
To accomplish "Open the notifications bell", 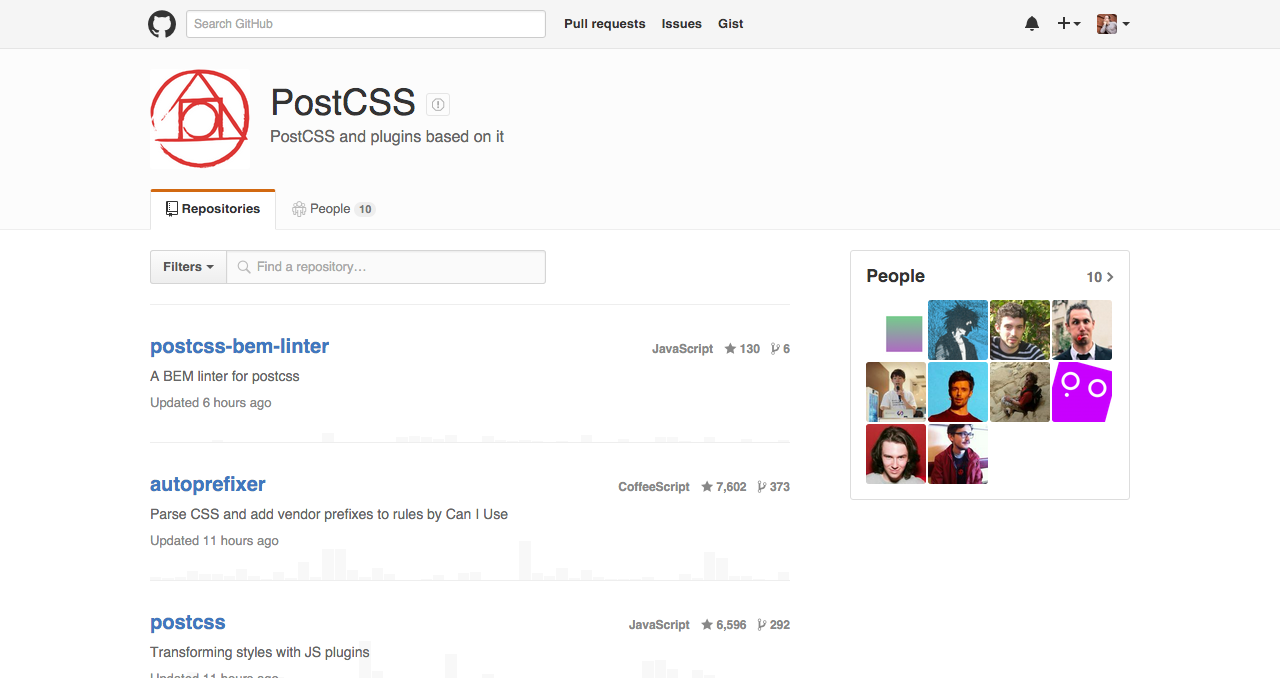I will (1032, 24).
